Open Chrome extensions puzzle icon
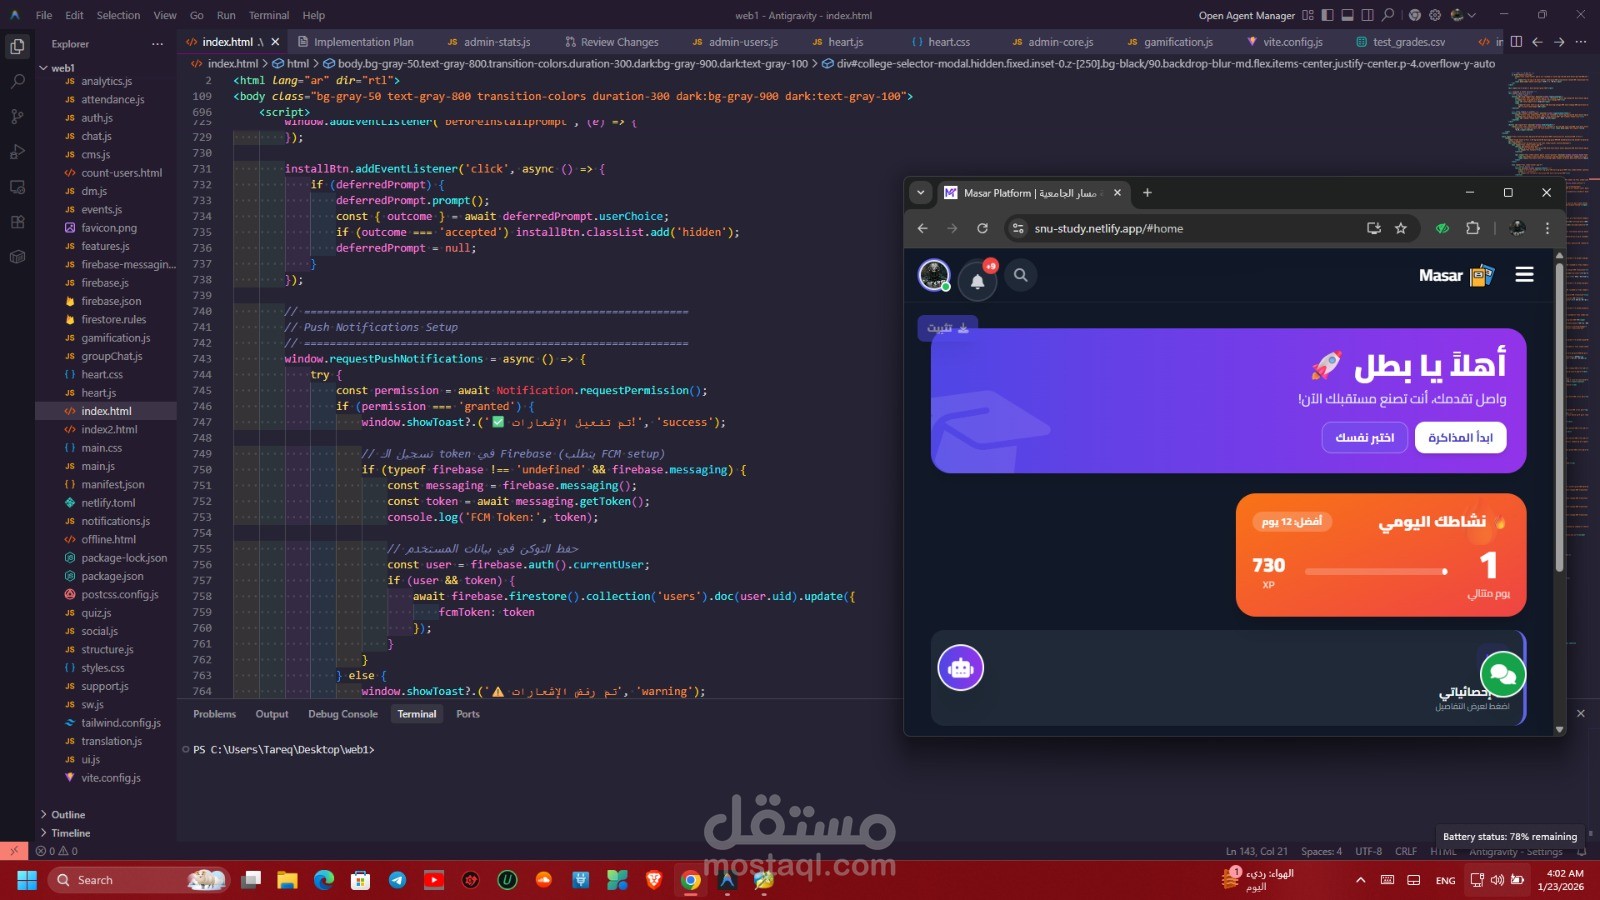The width and height of the screenshot is (1600, 900). (1473, 228)
